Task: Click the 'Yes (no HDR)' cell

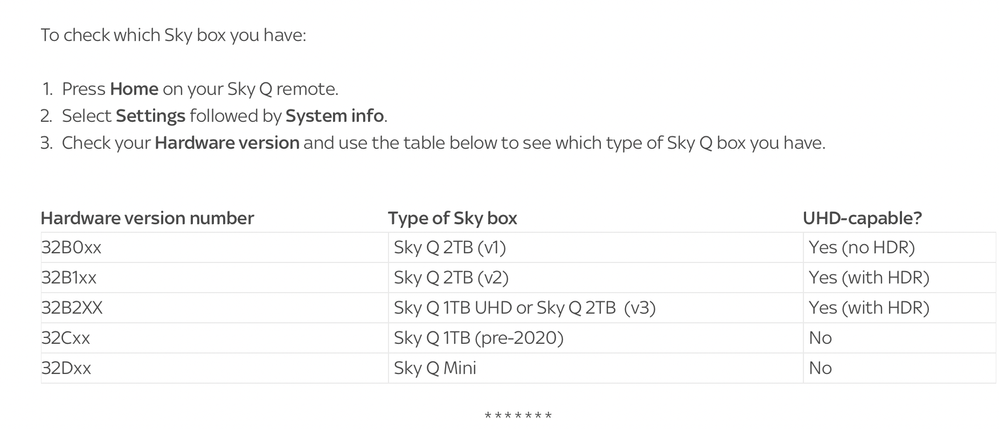Action: [x=862, y=248]
